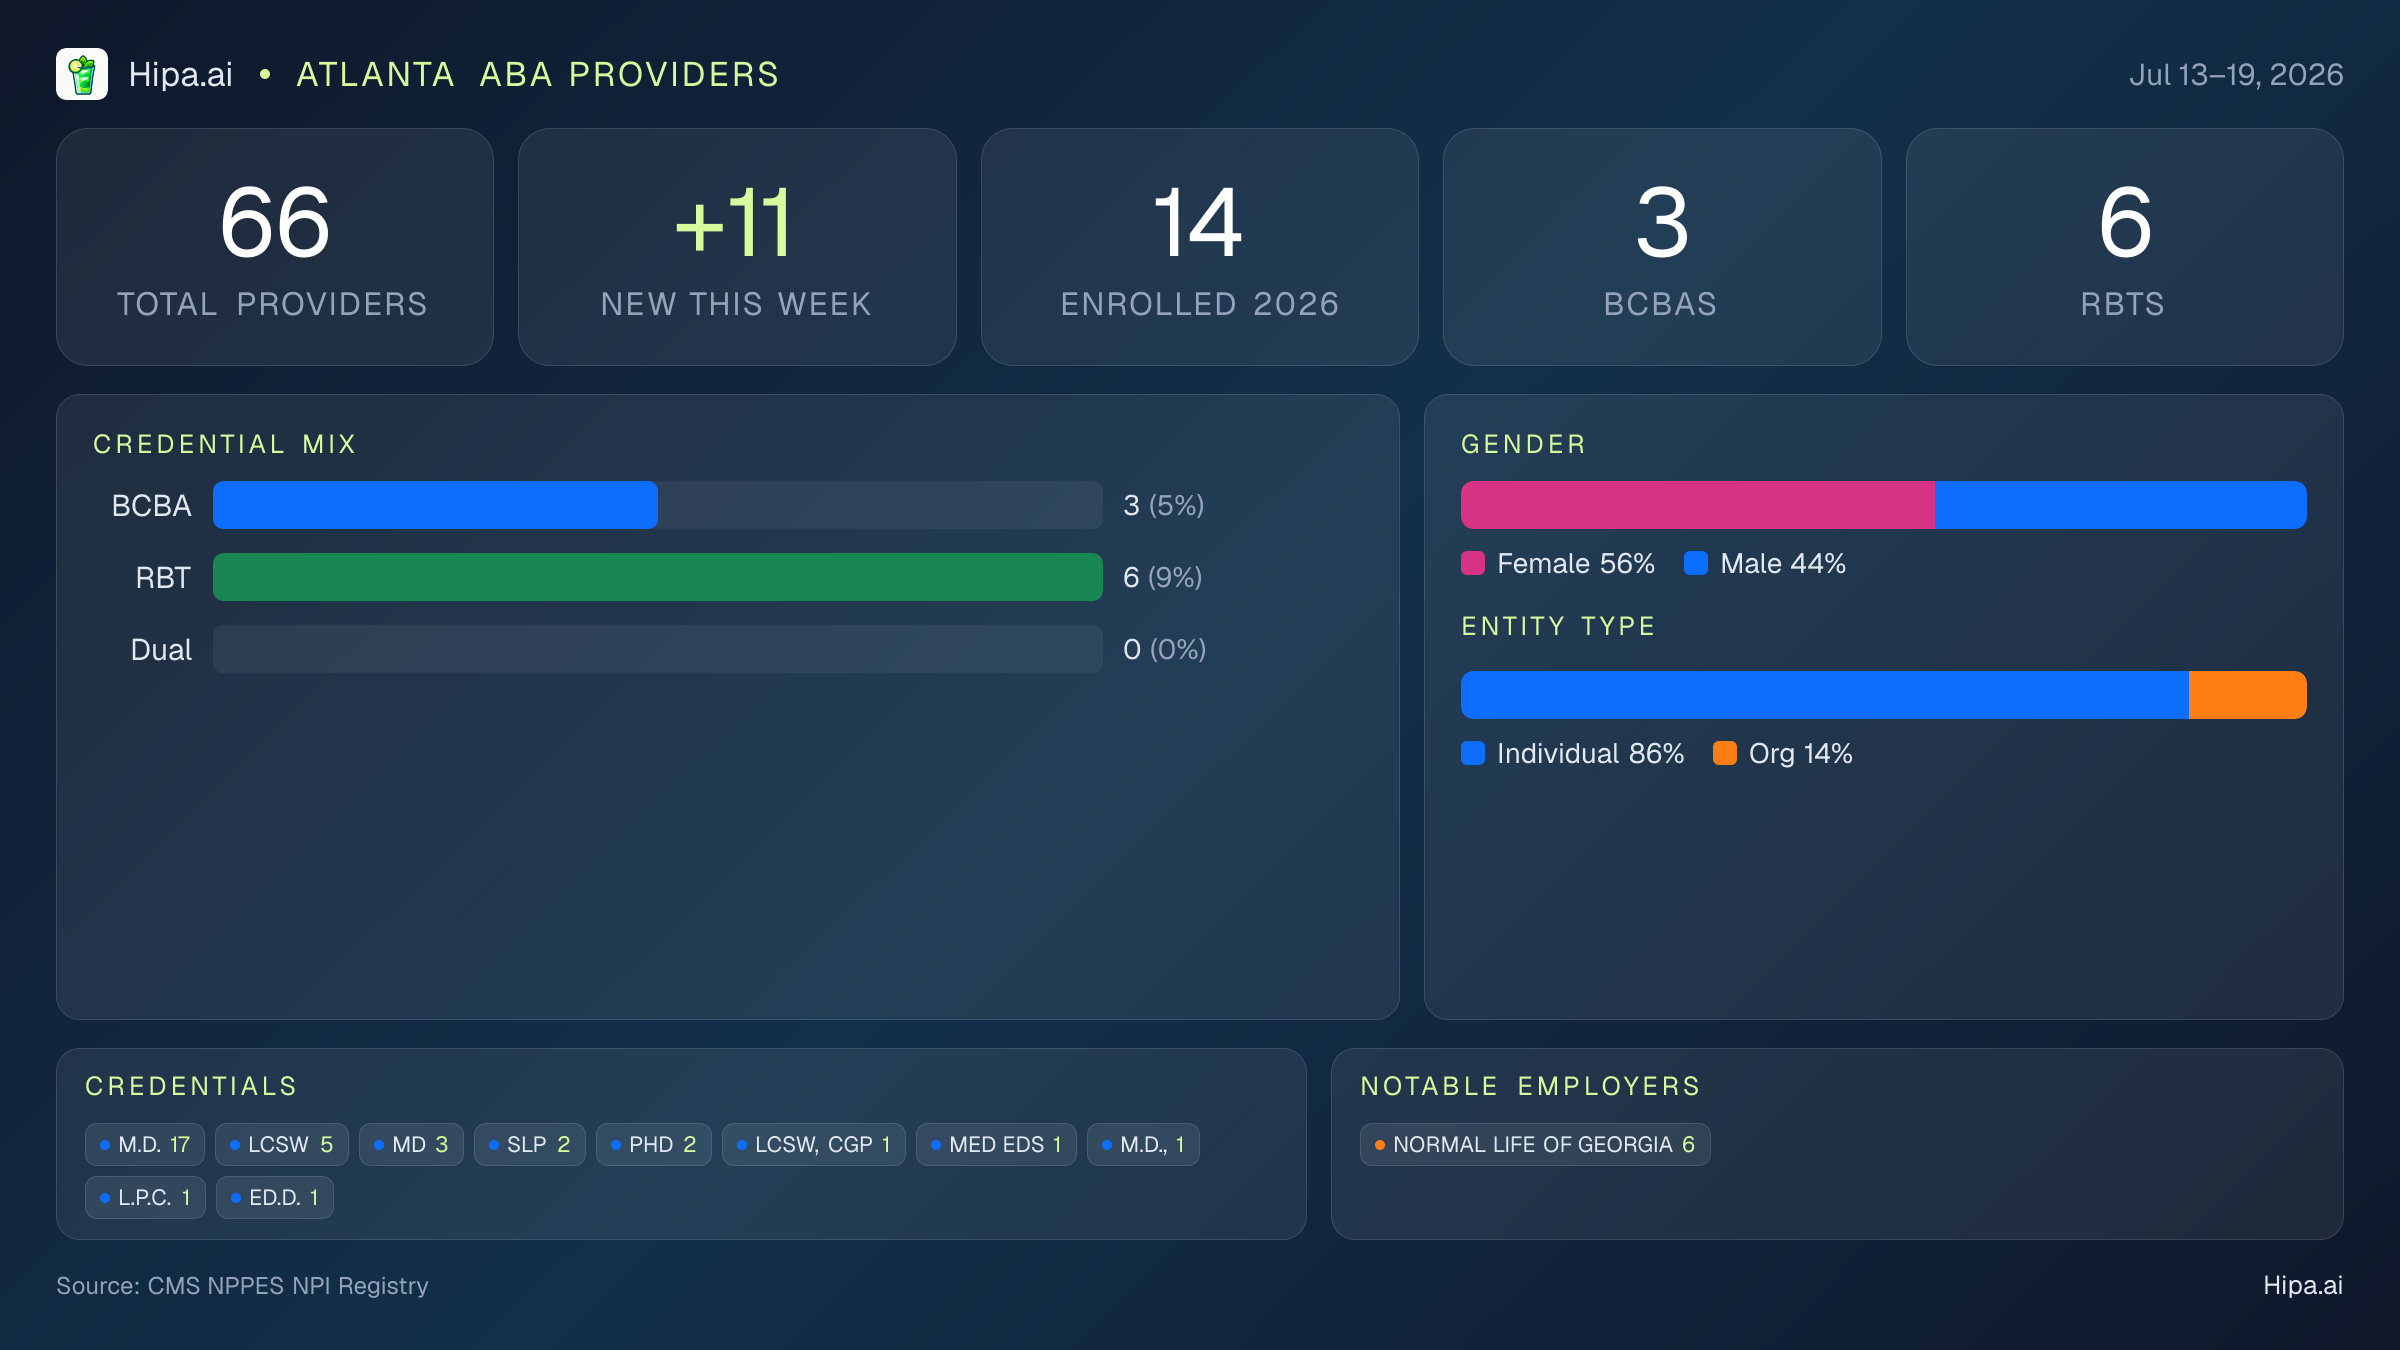
Task: Click the Male 44% legend label
Action: [x=1783, y=563]
